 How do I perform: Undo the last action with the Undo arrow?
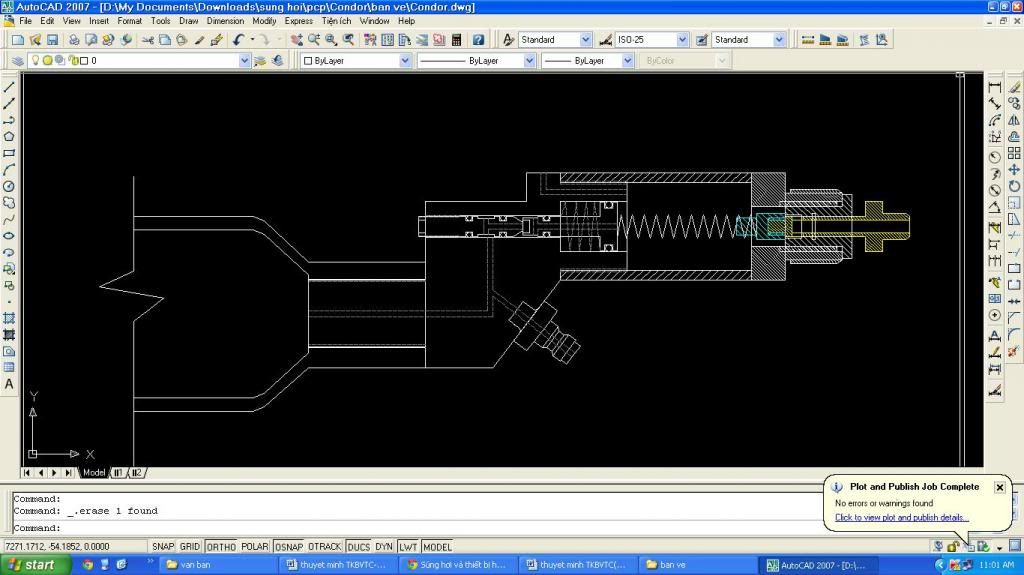(238, 40)
